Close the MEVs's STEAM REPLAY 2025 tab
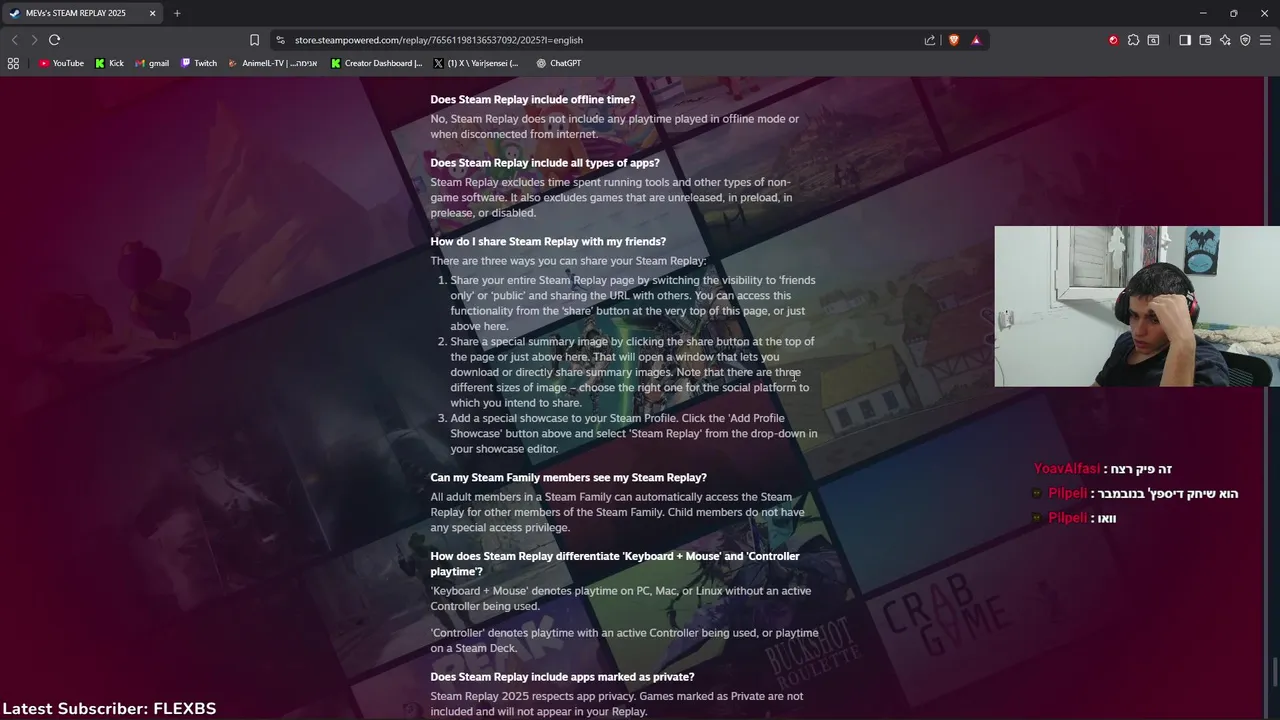The image size is (1280, 720). [x=152, y=13]
